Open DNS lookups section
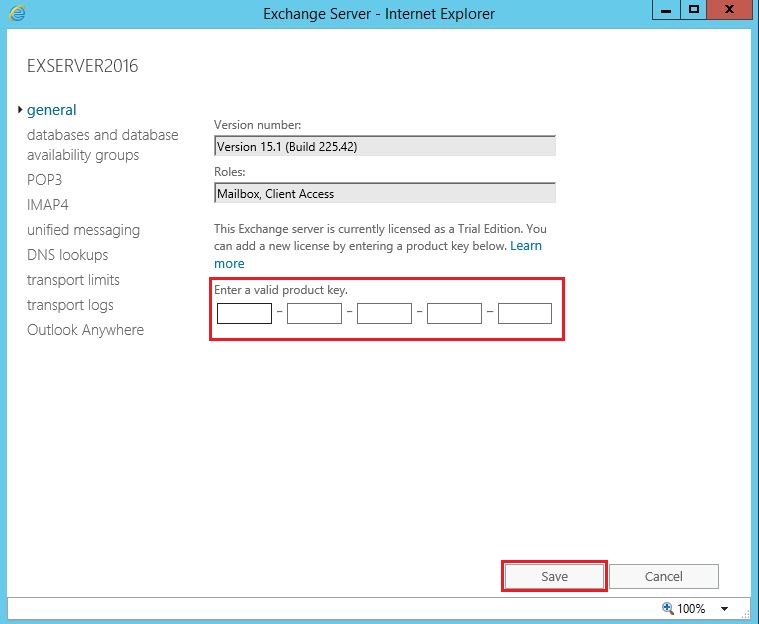Screen dimensions: 759x624 click(68, 255)
